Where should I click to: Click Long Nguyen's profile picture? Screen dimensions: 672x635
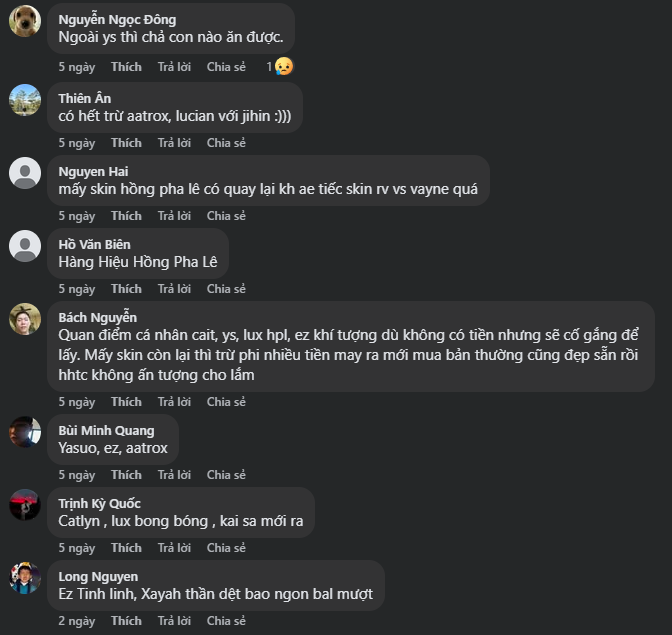click(25, 578)
